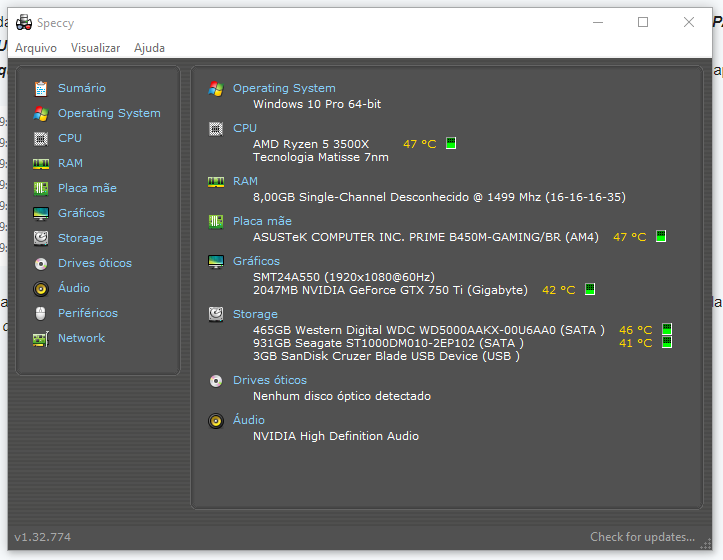Select Sumário in the sidebar
The height and width of the screenshot is (560, 723).
tap(82, 88)
